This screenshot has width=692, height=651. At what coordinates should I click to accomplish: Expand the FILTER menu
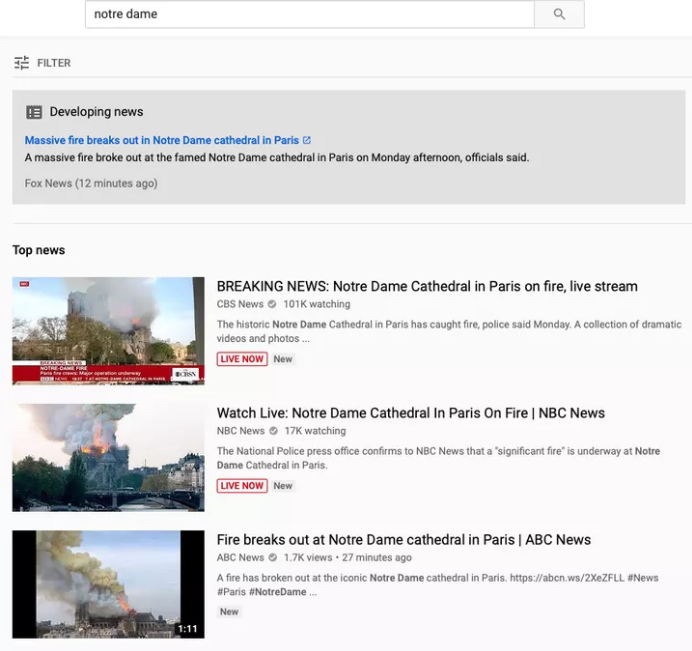click(54, 63)
